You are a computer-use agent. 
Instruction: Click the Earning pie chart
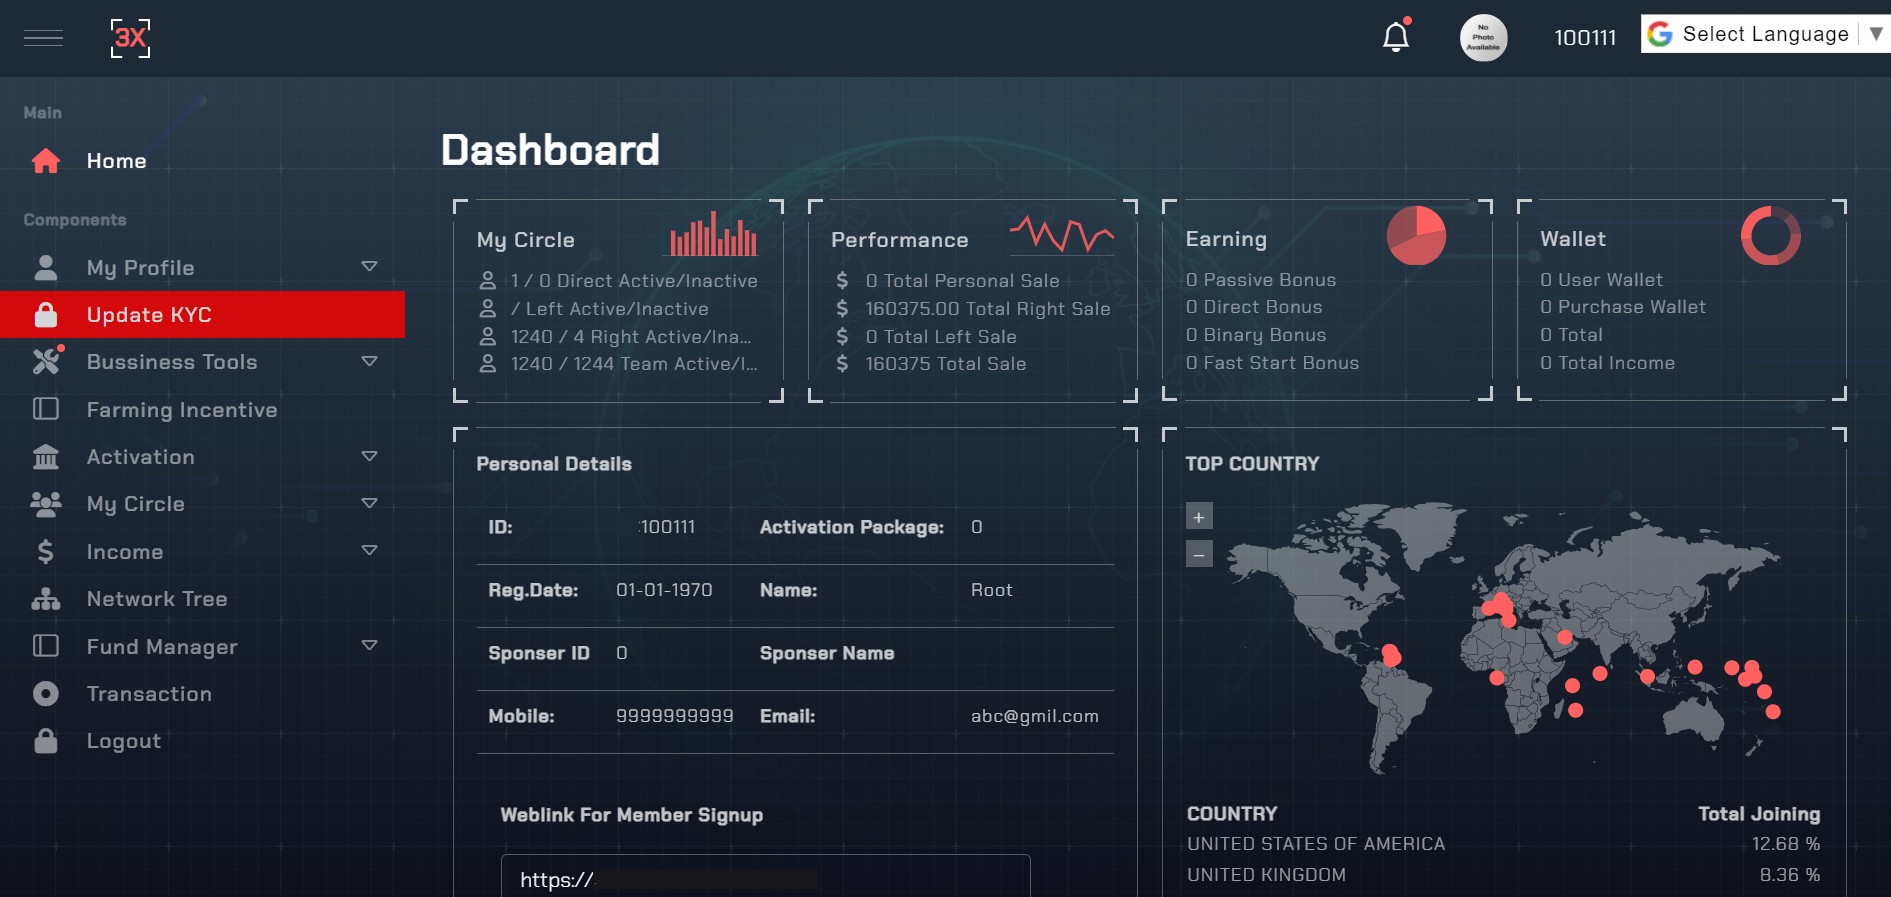tap(1416, 236)
